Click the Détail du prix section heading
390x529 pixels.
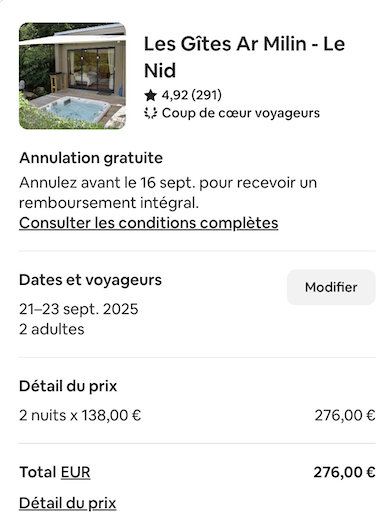click(68, 386)
